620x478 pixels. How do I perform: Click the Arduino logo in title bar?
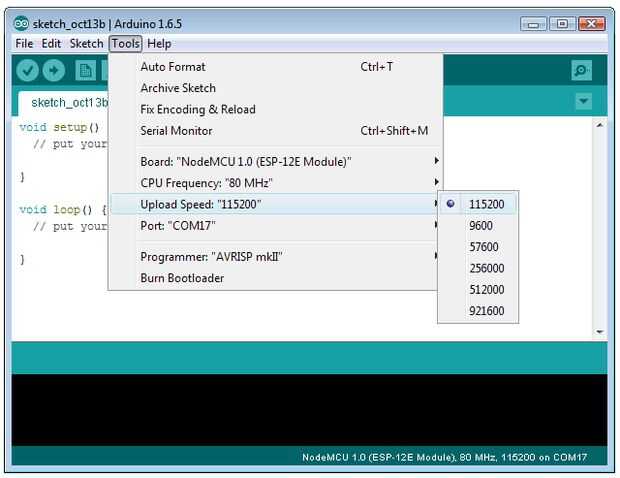click(x=21, y=24)
